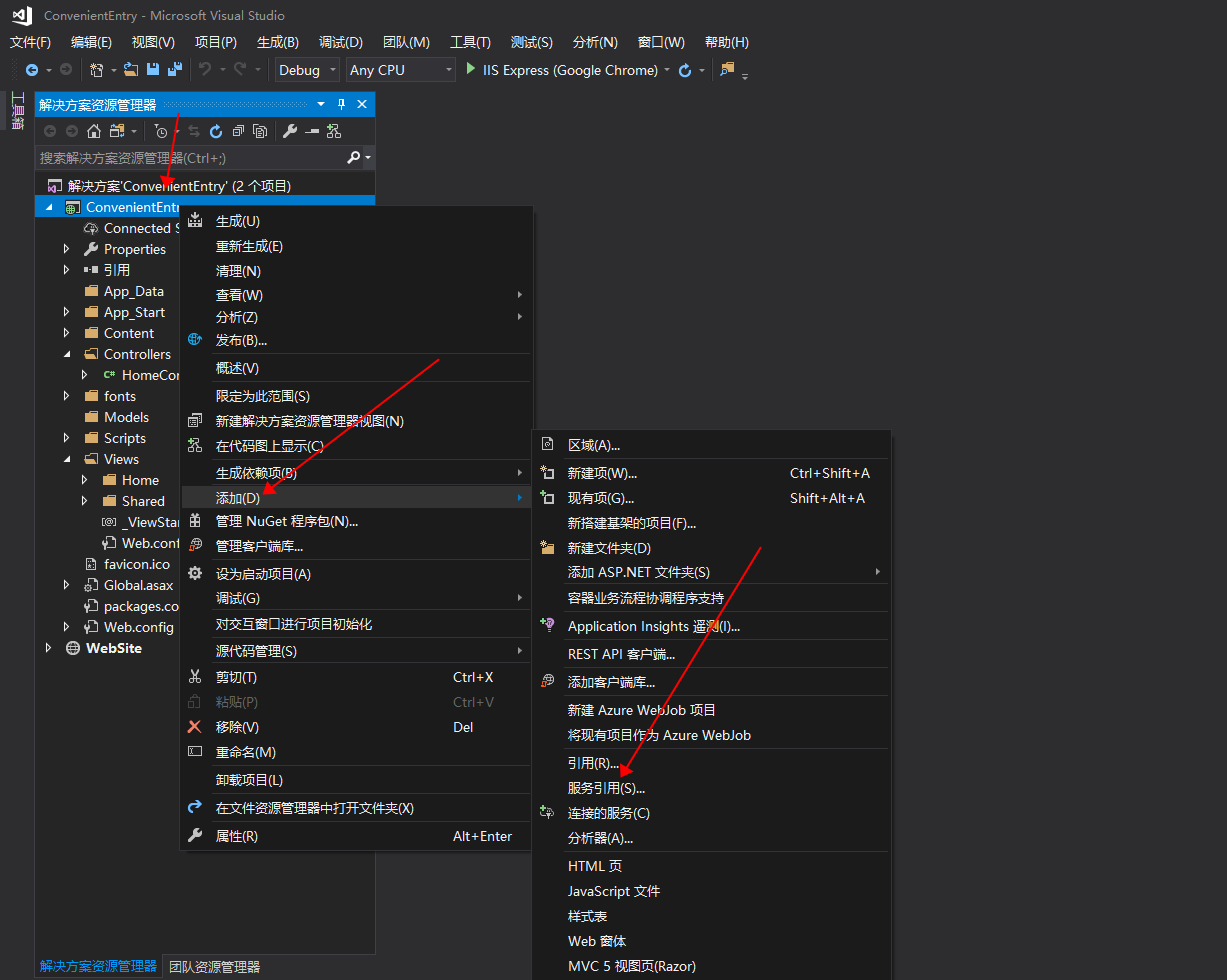Toggle auto-hide pin on Solution Explorer panel
This screenshot has width=1227, height=980.
[341, 104]
